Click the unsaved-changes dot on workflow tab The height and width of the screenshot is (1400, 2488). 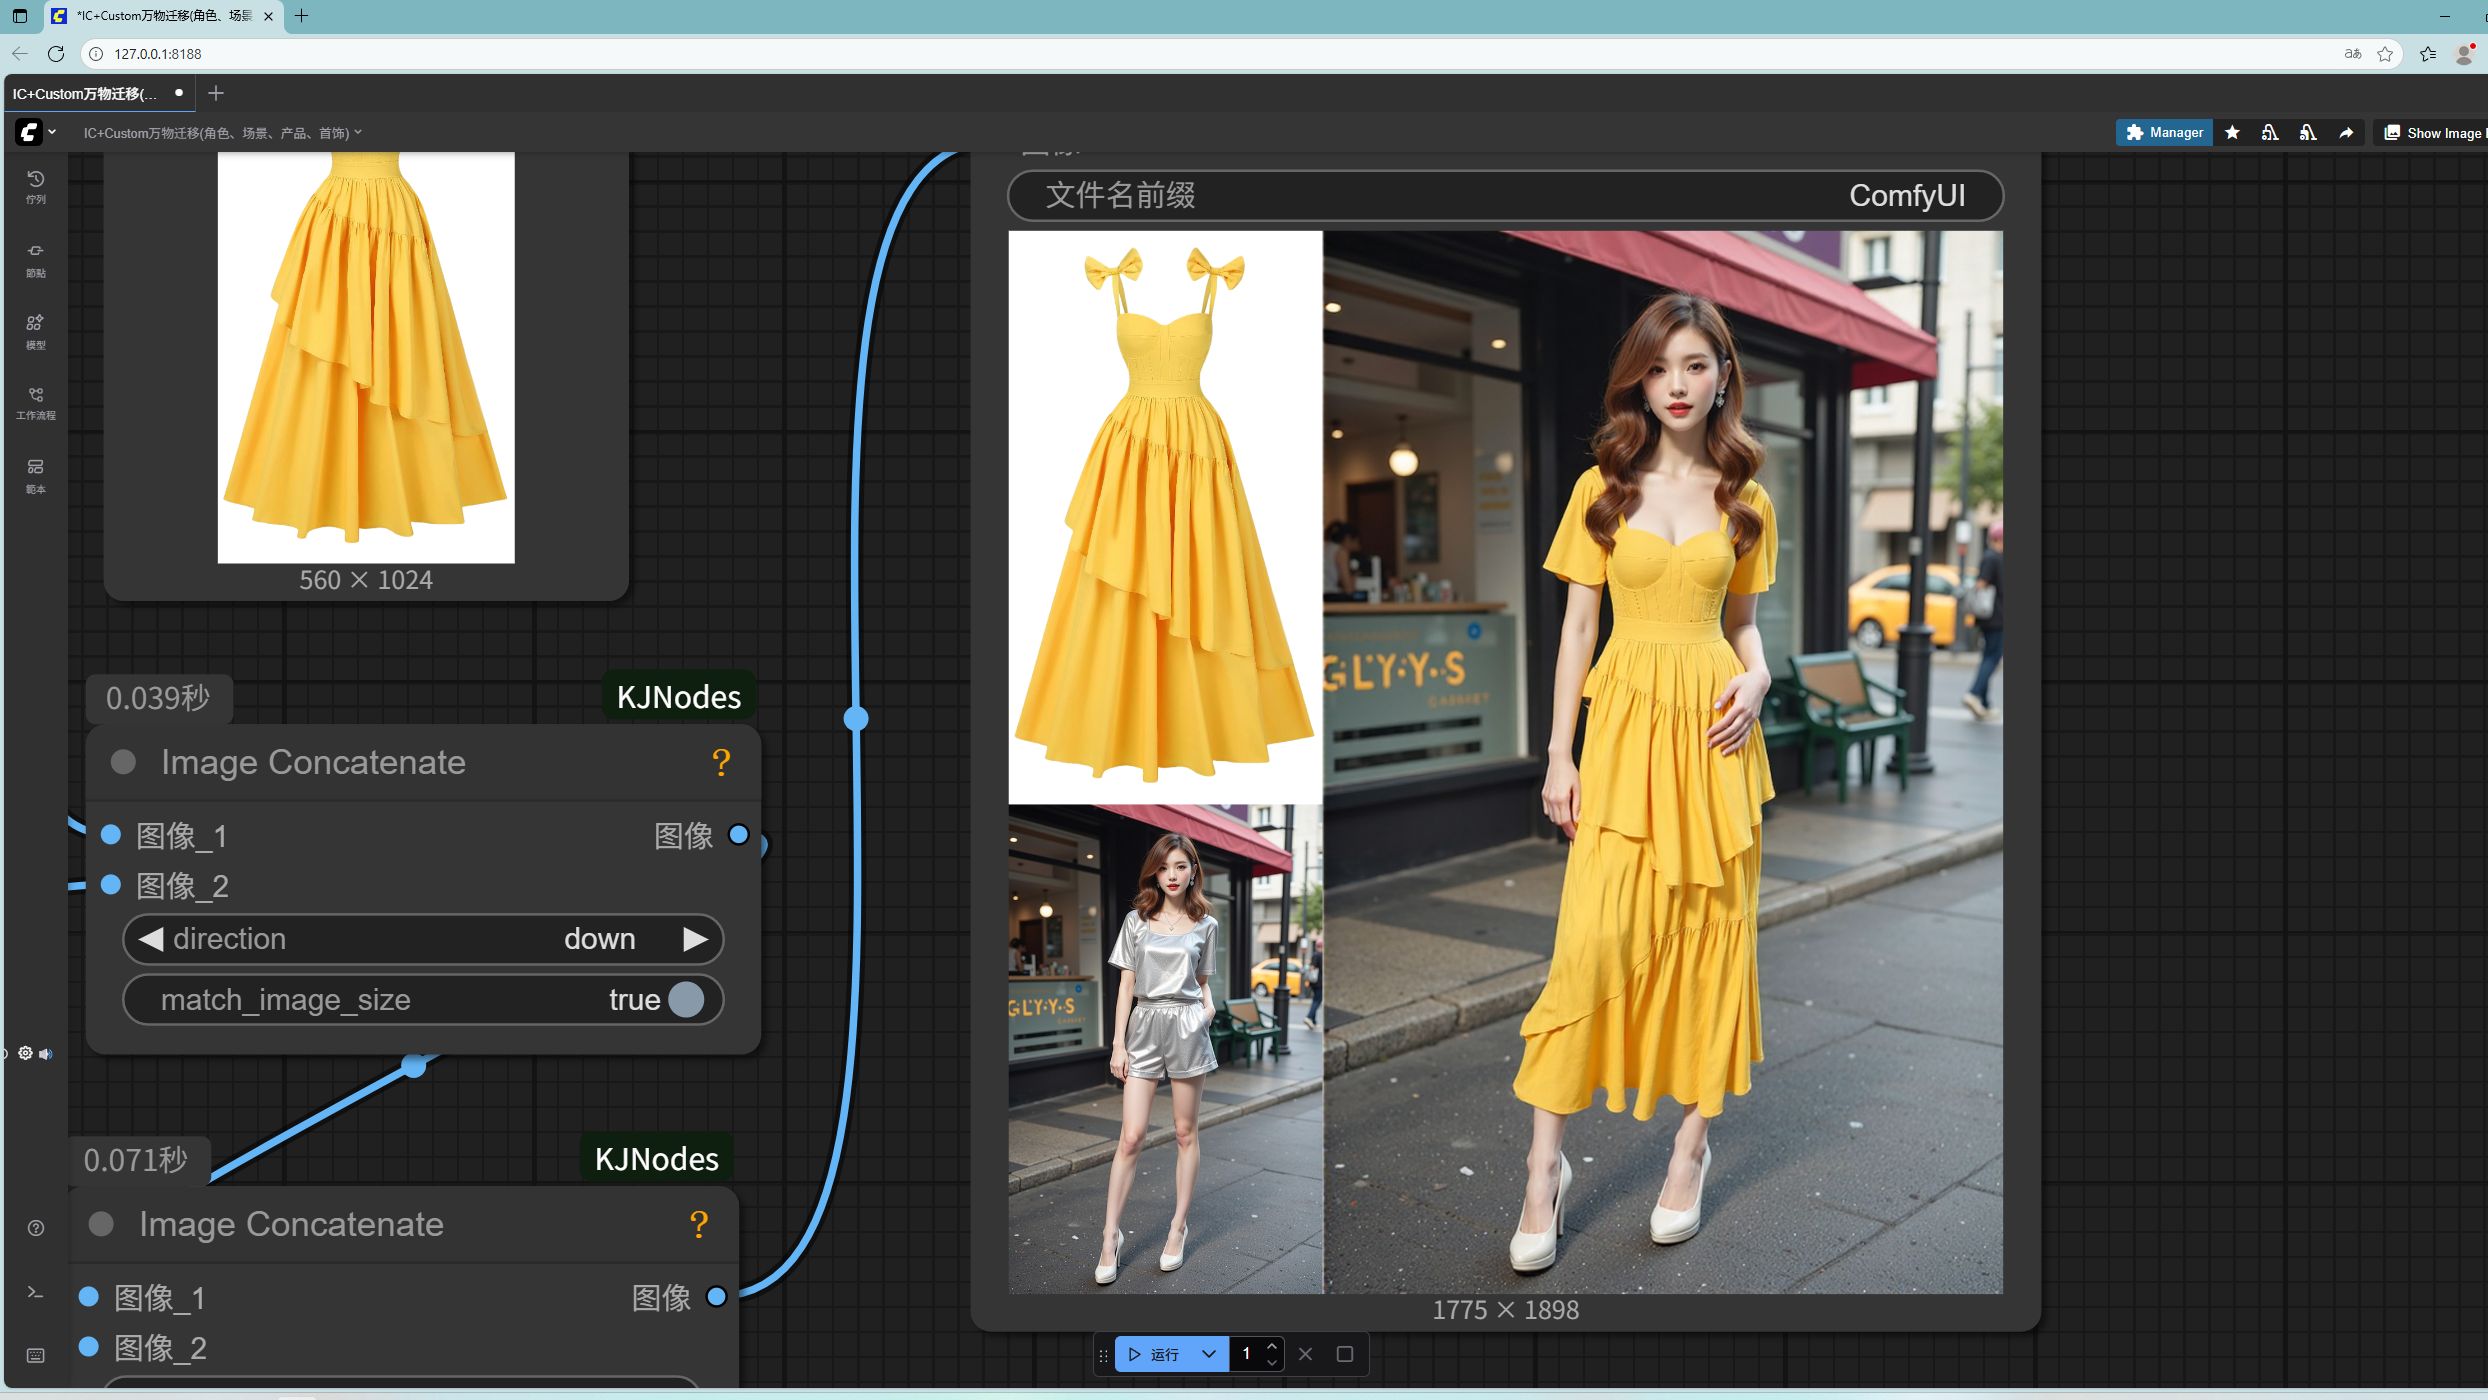(x=179, y=92)
